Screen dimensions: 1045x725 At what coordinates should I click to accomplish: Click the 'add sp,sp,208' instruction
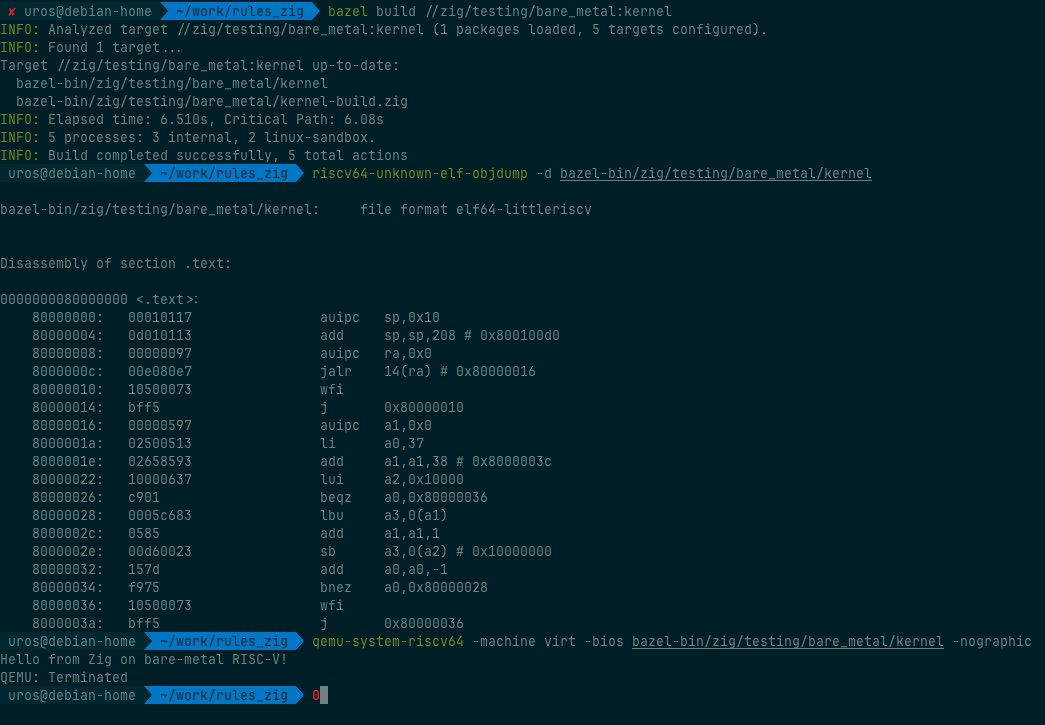(x=387, y=335)
